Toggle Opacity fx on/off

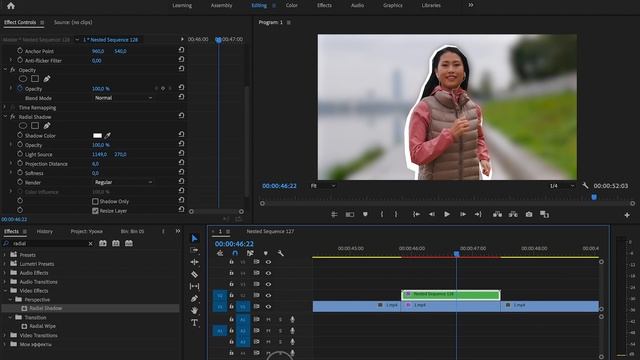[13, 70]
